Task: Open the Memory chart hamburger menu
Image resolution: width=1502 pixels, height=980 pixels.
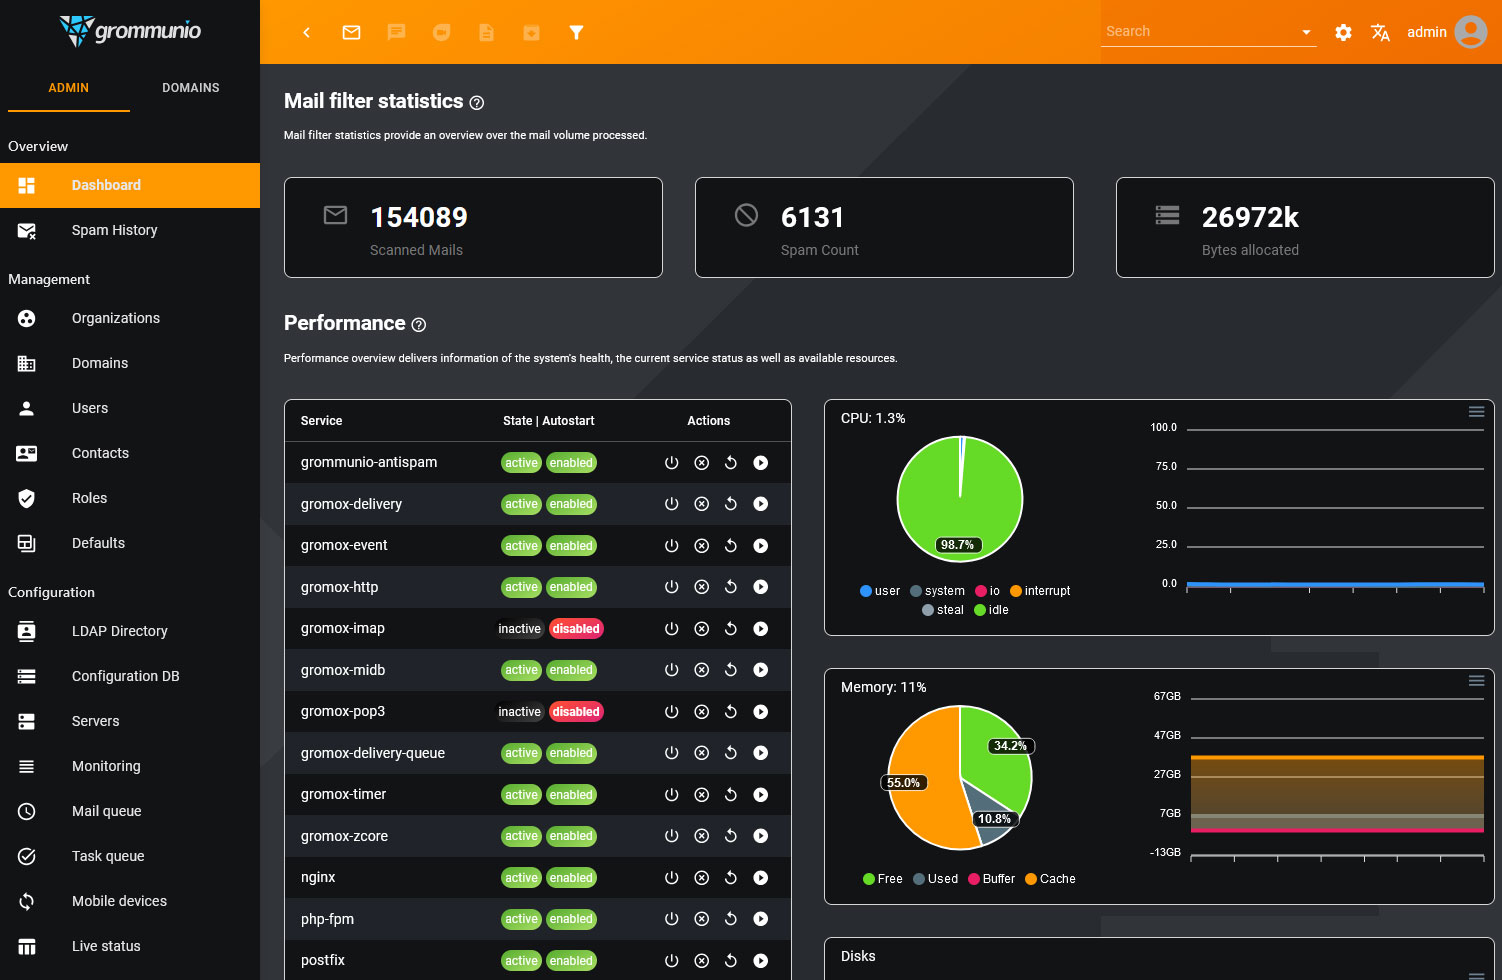Action: [1476, 680]
